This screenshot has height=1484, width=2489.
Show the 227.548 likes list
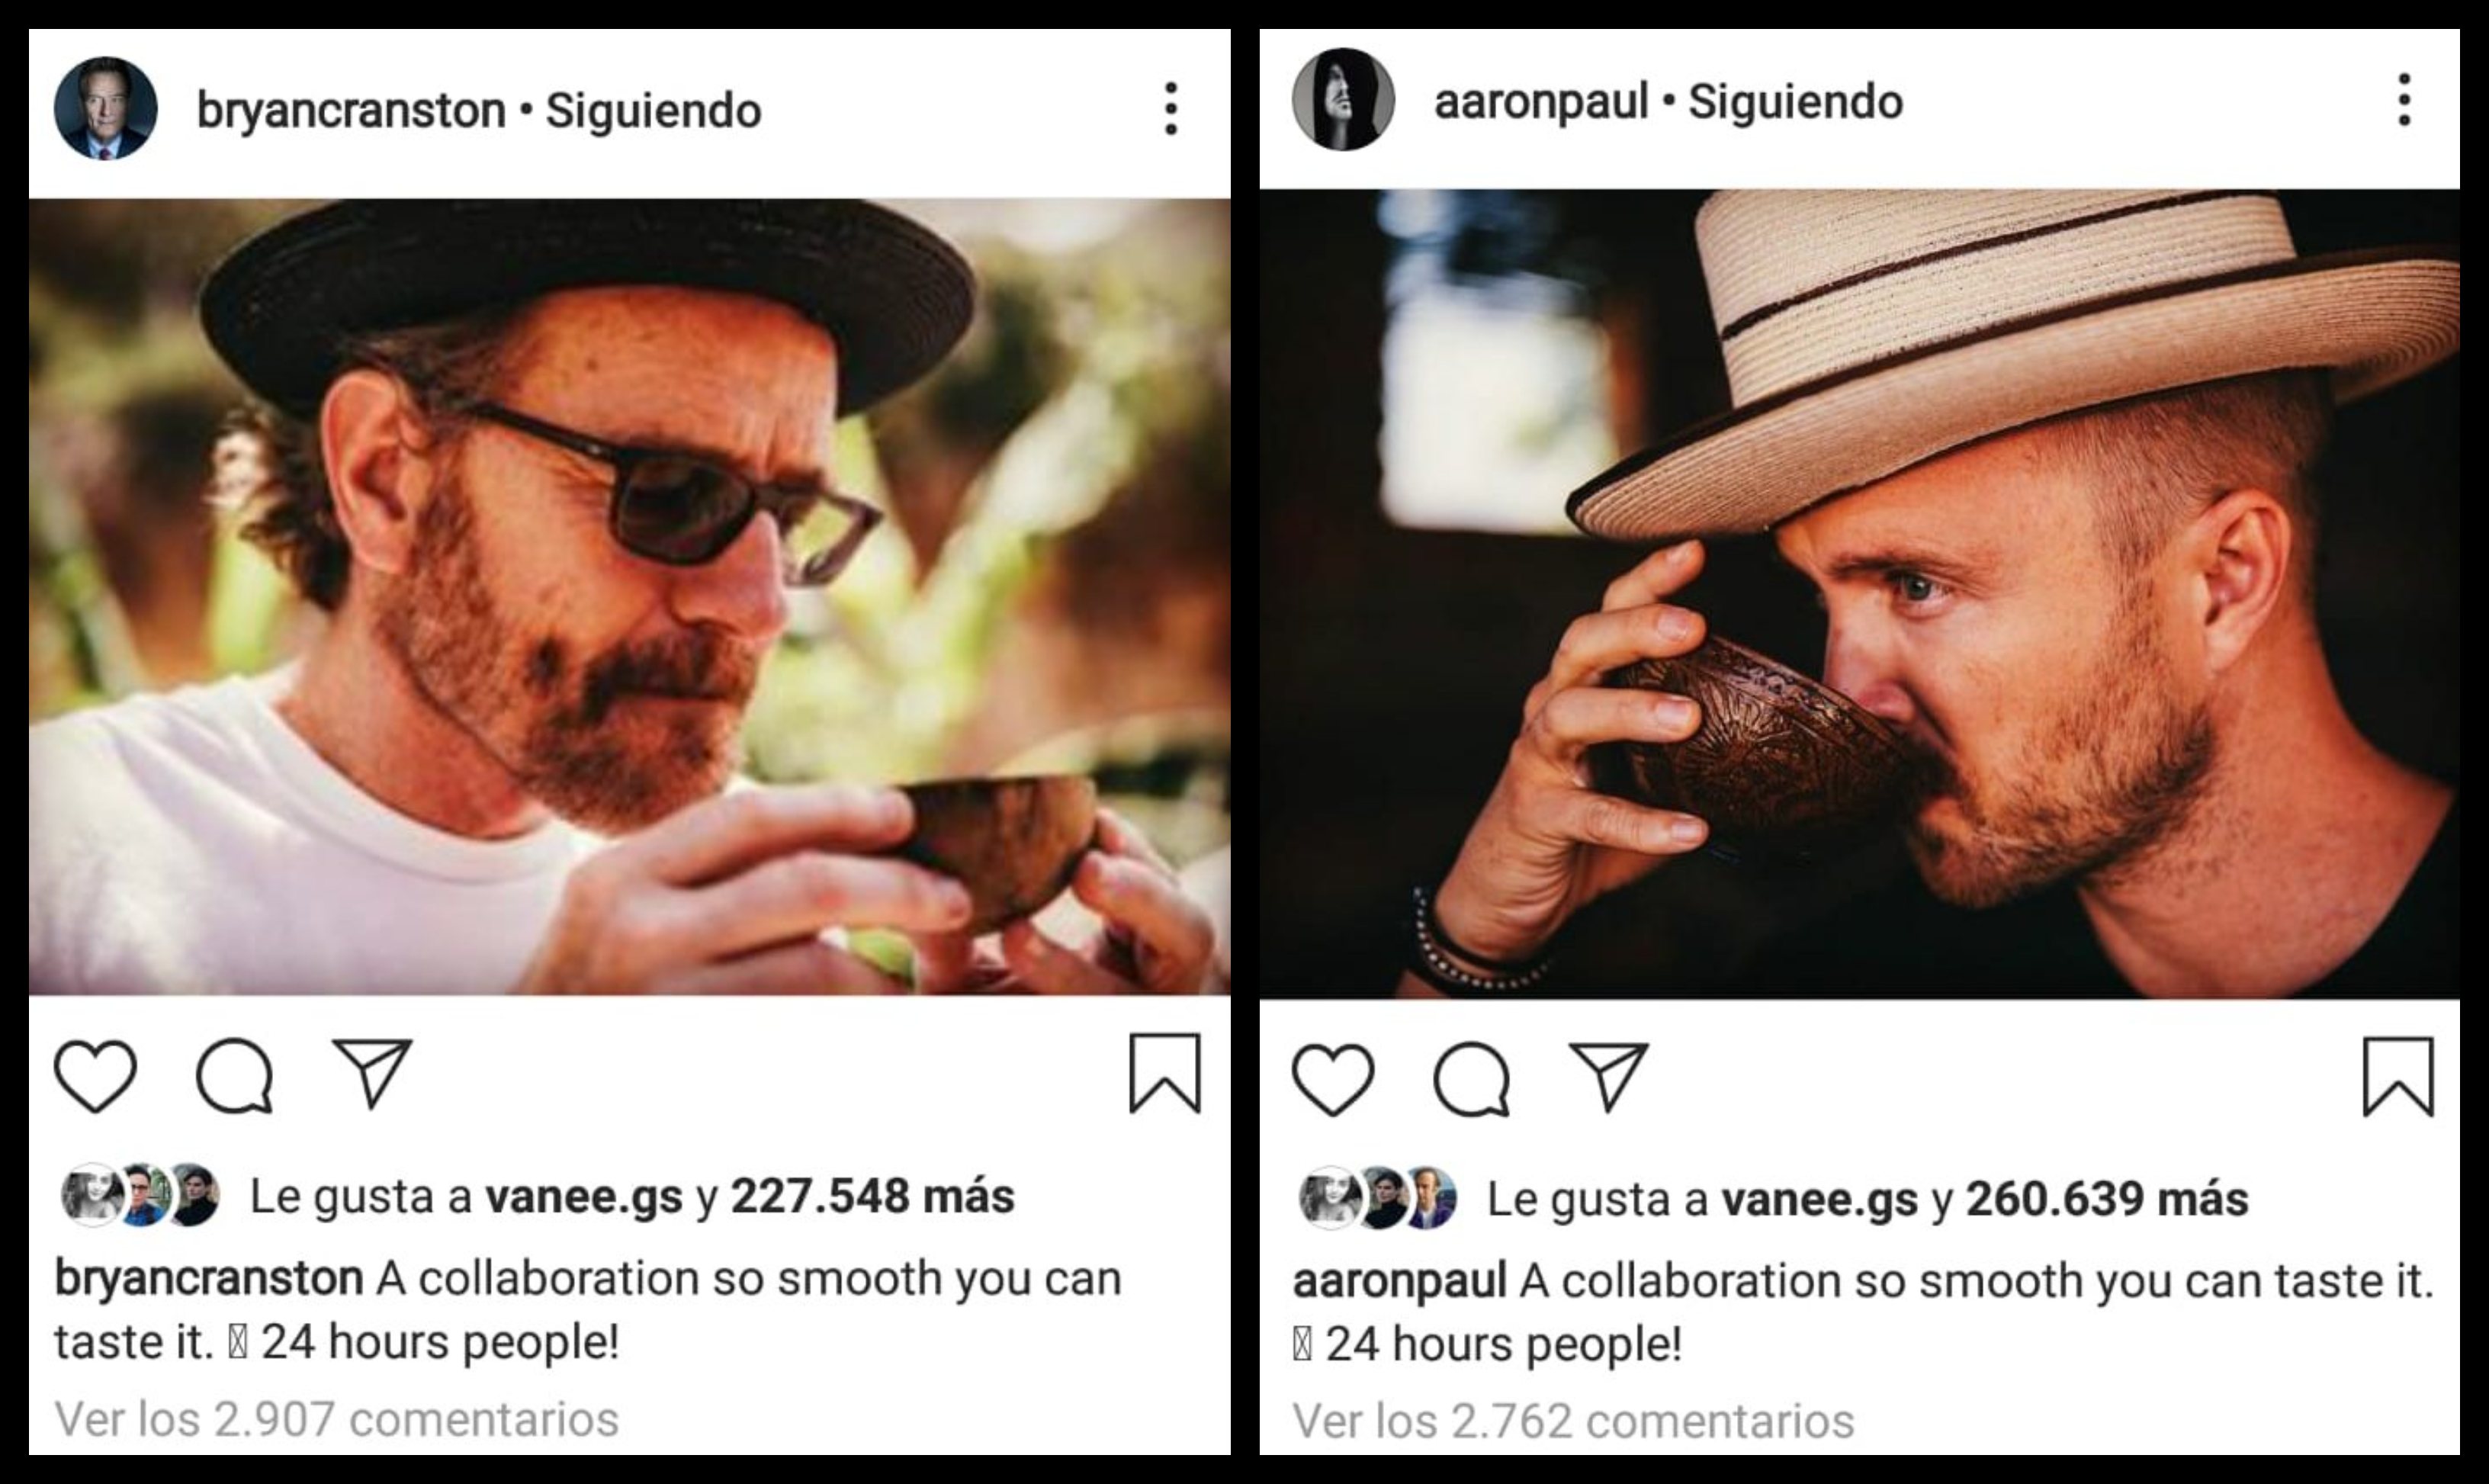[872, 1196]
